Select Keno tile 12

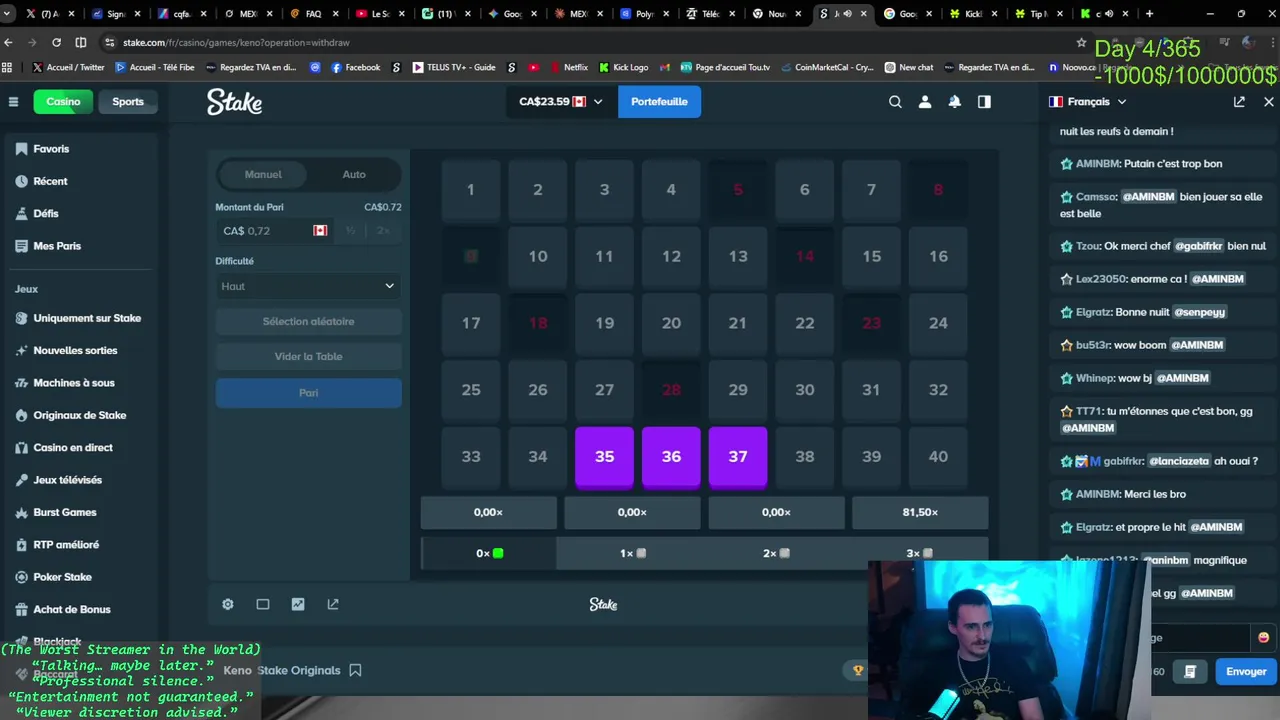[x=671, y=257]
